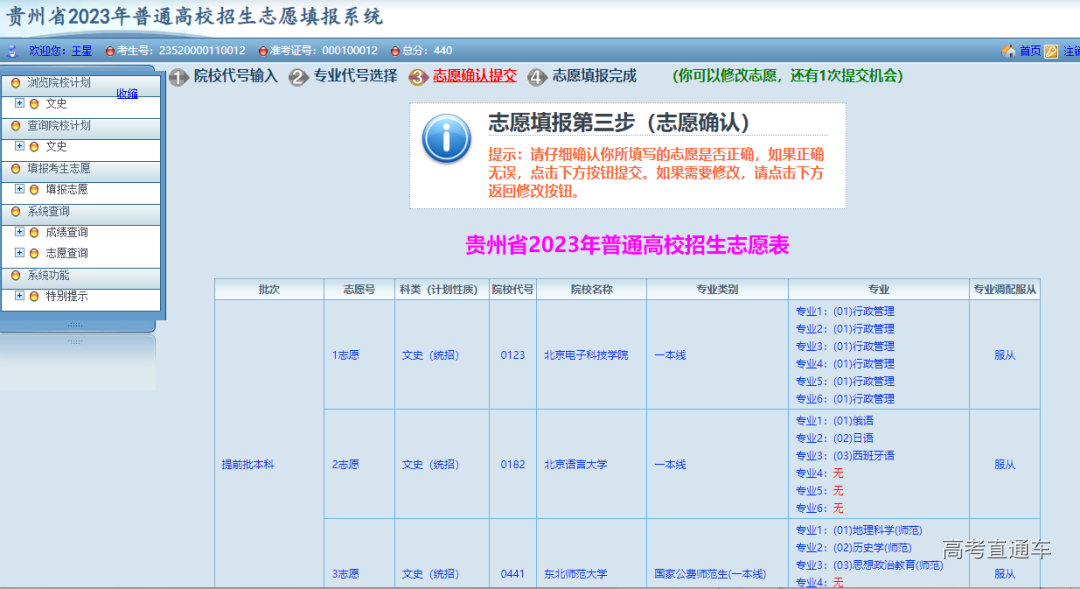Expand the 特别提示 tree node
1080x589 pixels.
pyautogui.click(x=20, y=296)
